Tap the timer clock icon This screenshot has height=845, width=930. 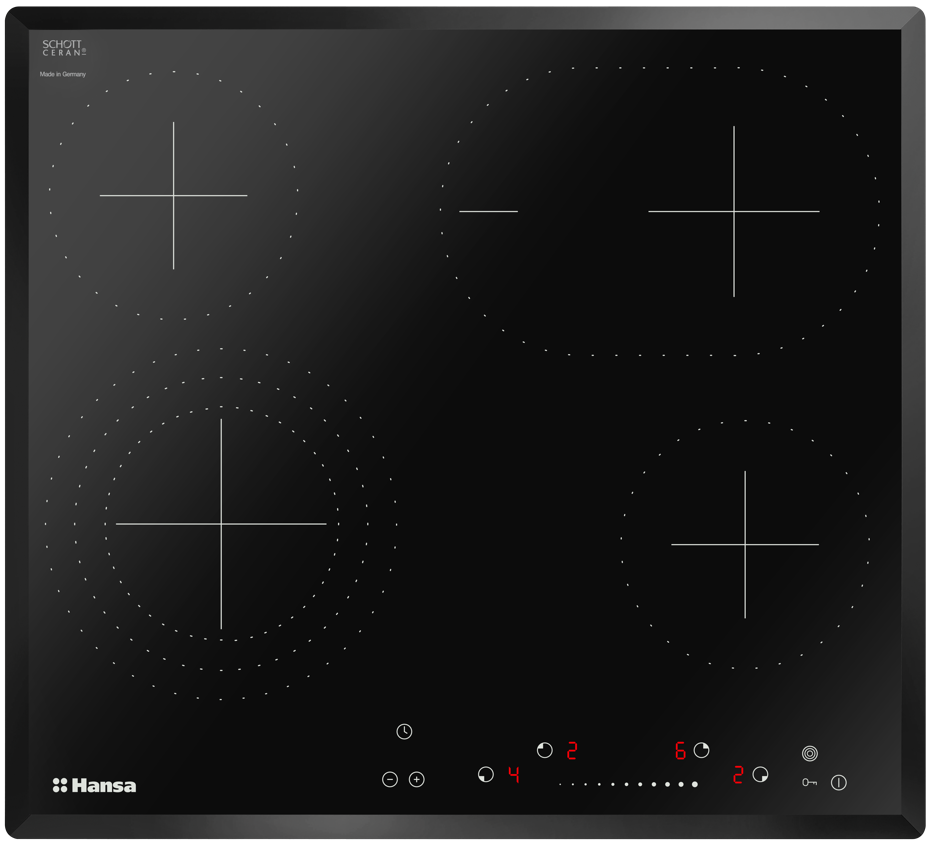[404, 731]
